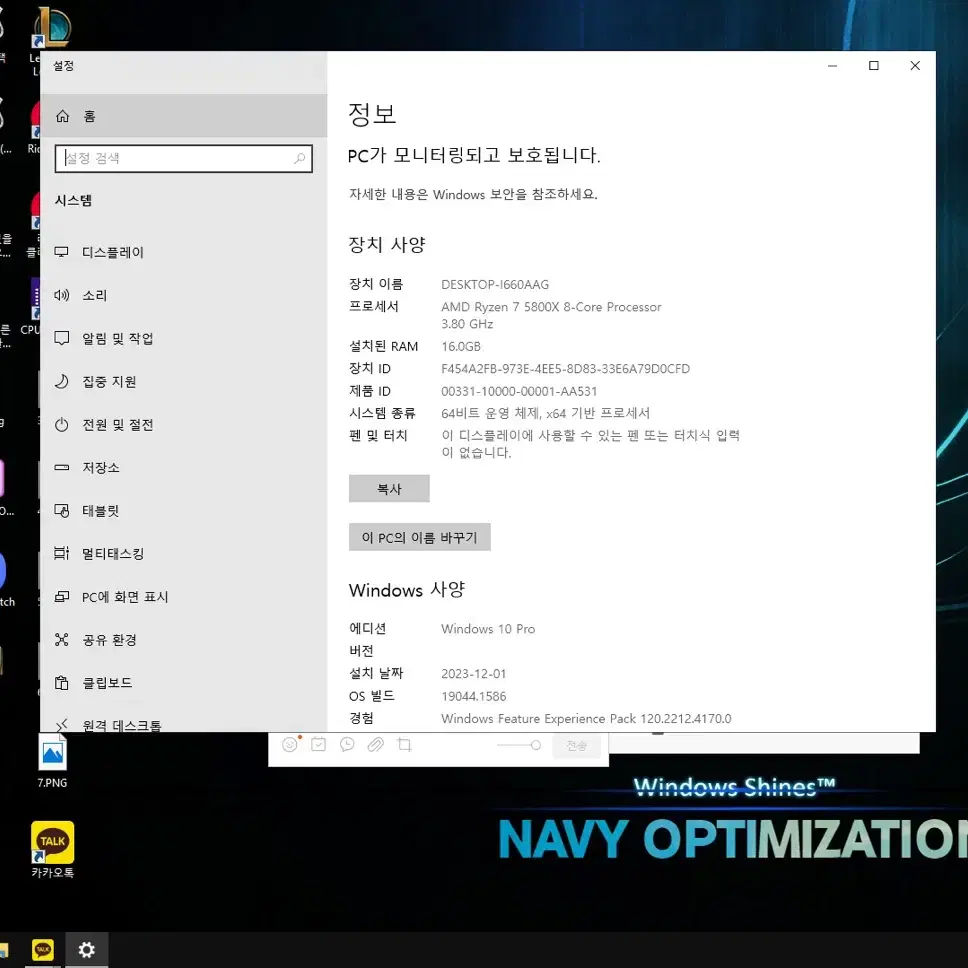Image resolution: width=968 pixels, height=968 pixels.
Task: Click the 복사 button under device specs
Action: (x=389, y=489)
